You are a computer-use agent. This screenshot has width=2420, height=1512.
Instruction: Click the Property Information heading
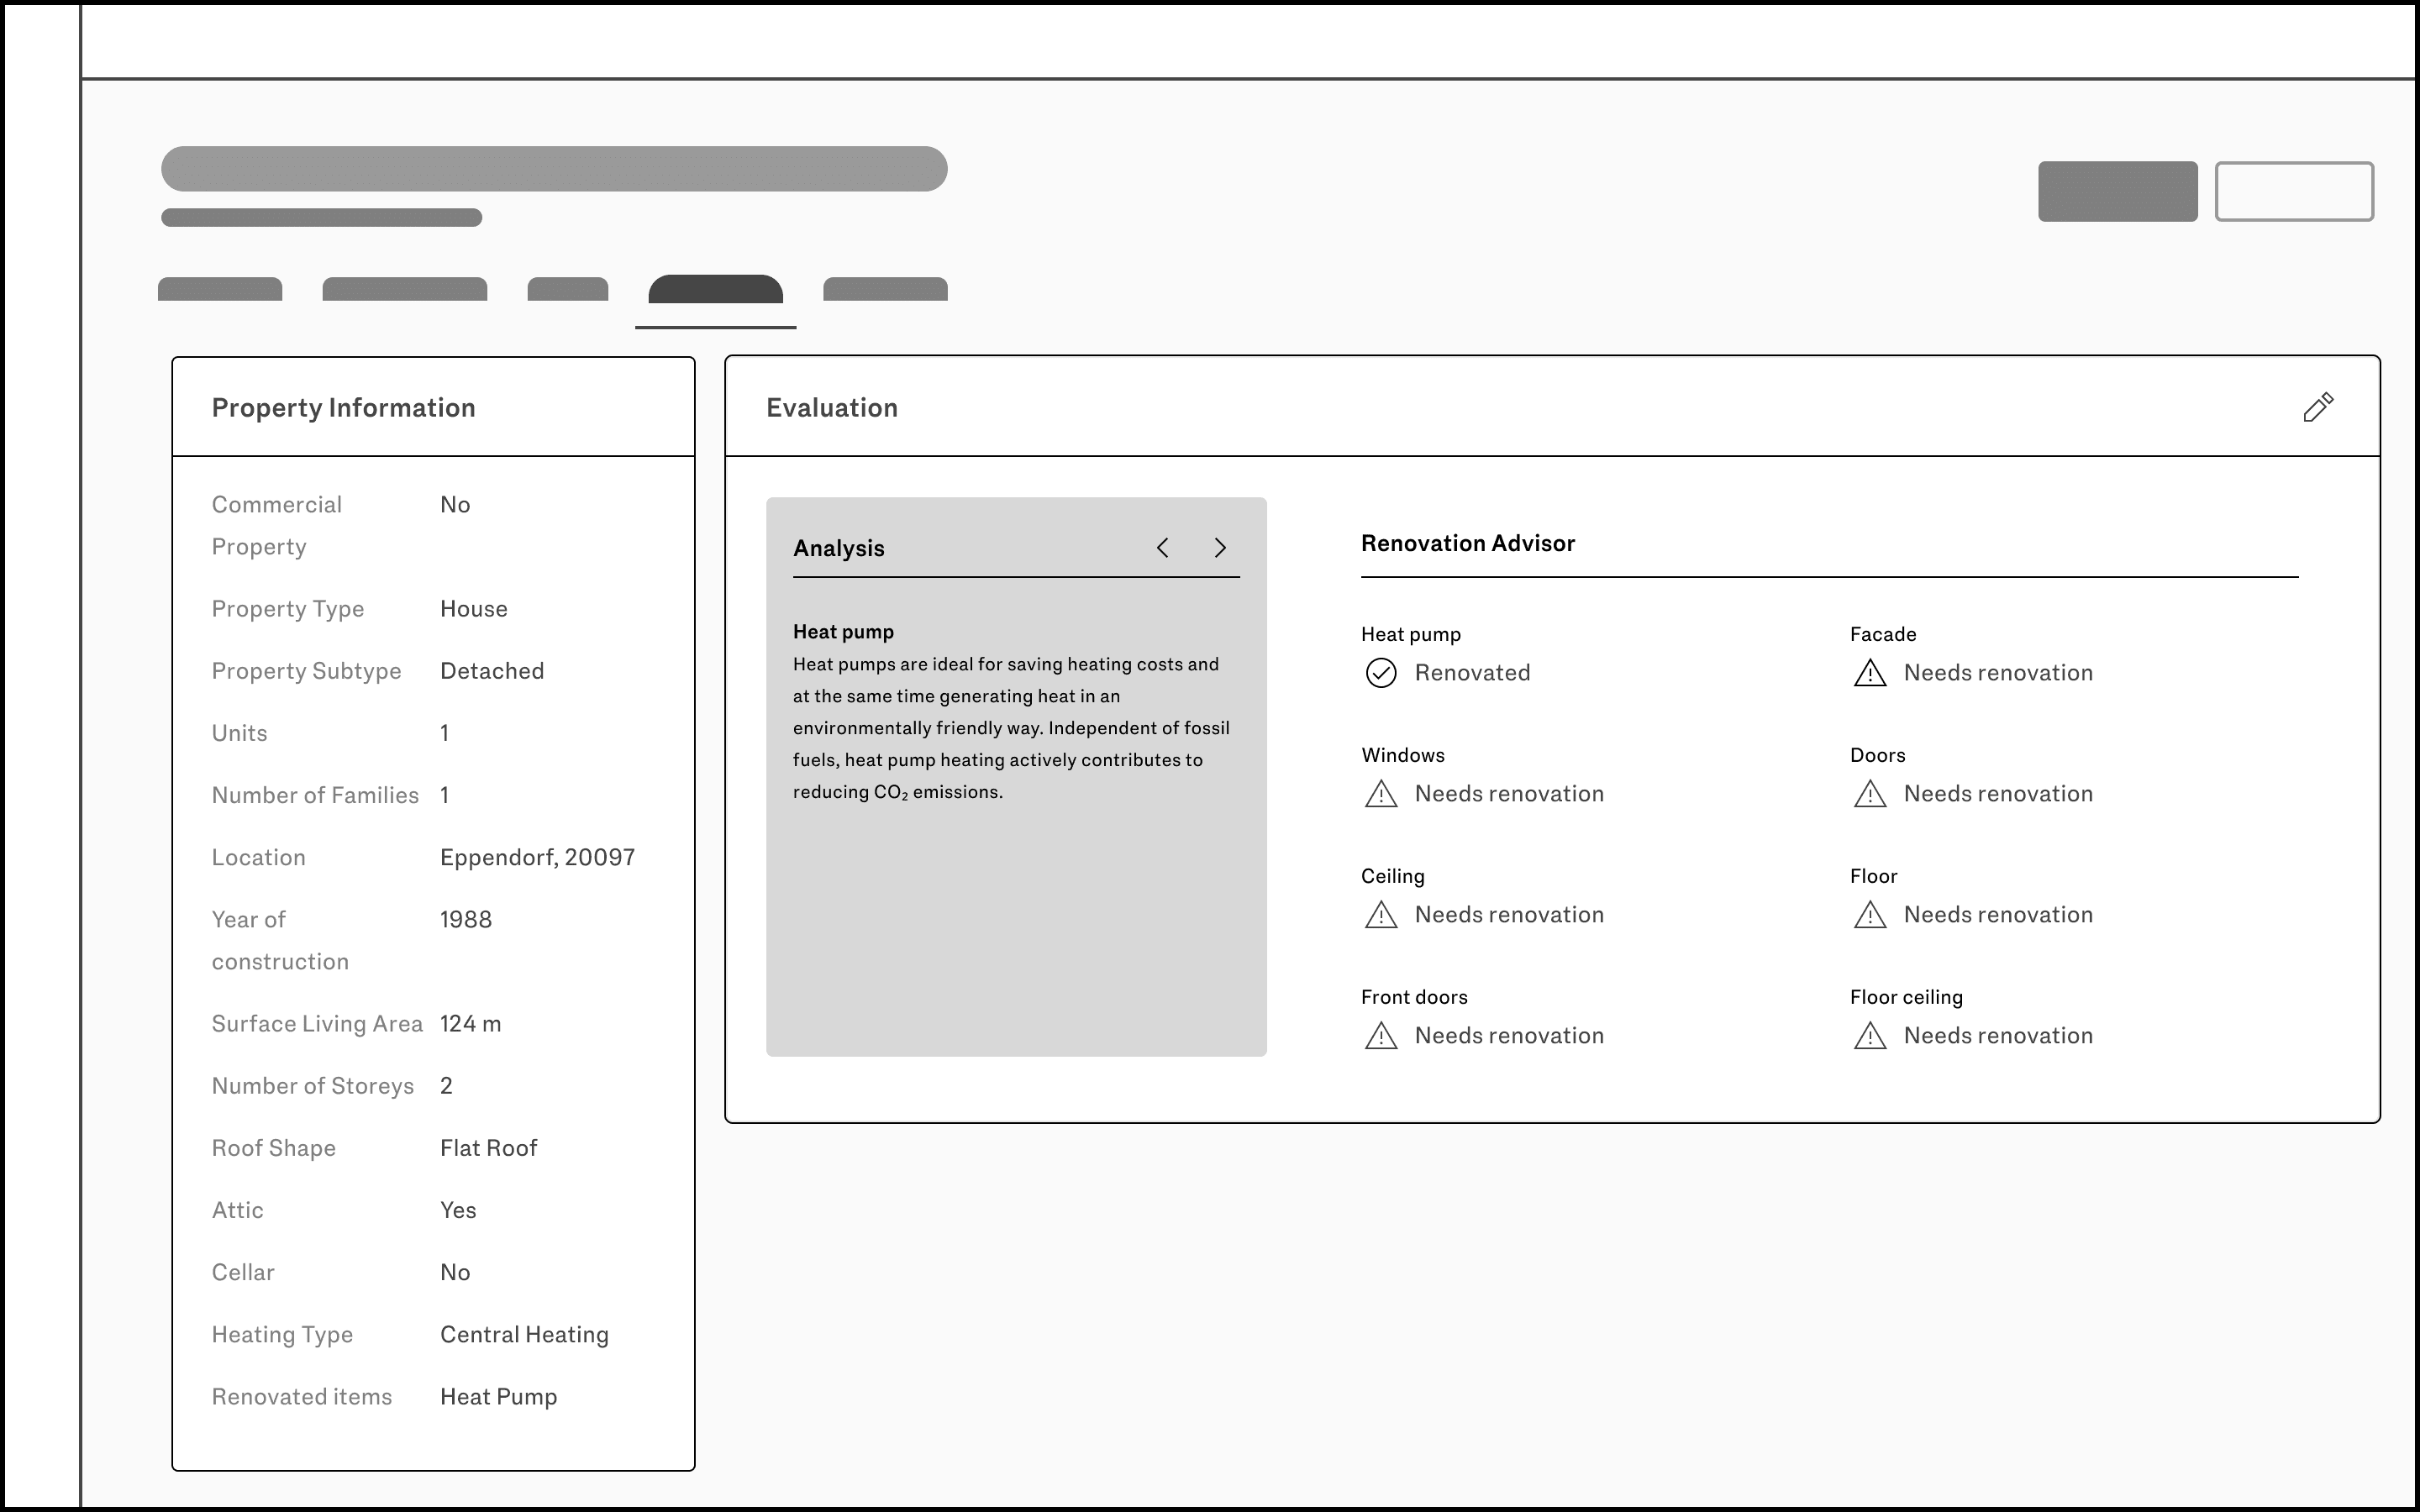tap(343, 408)
